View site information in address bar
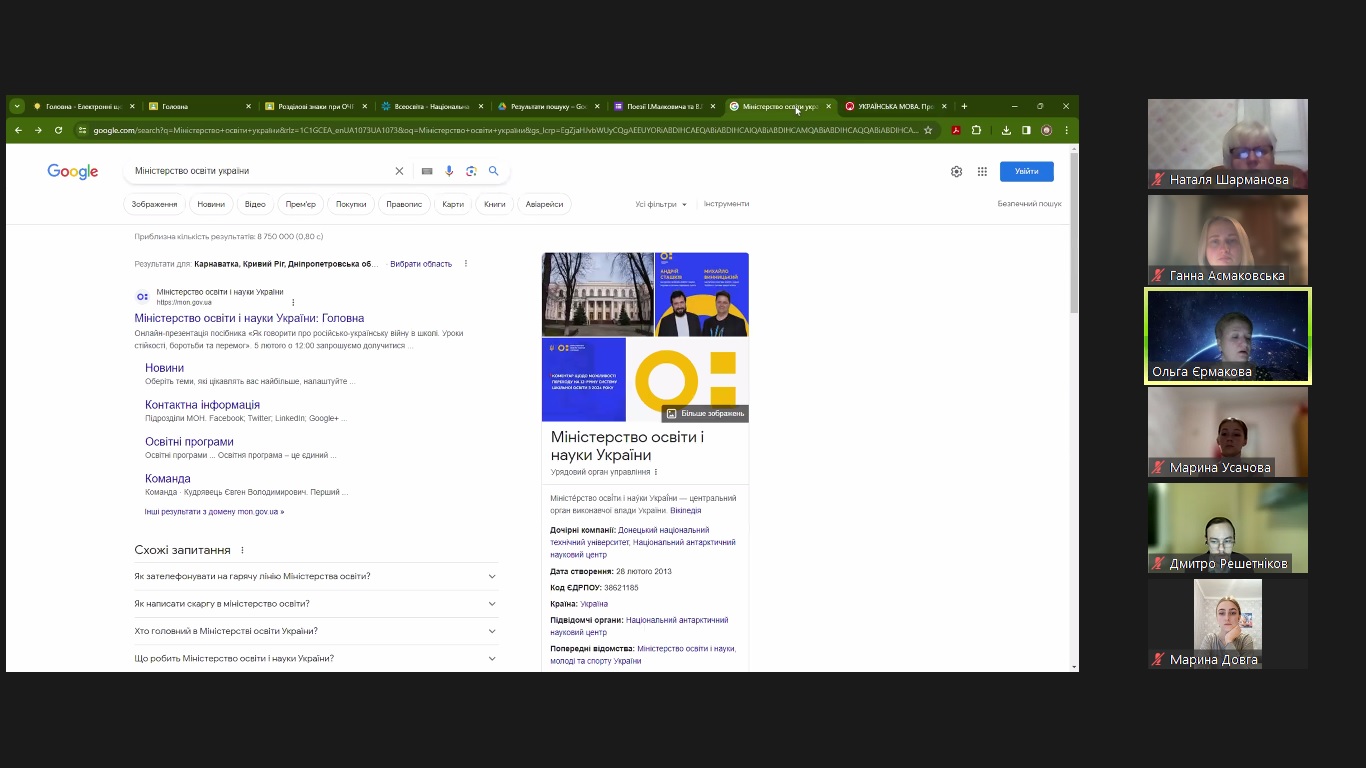This screenshot has height=768, width=1366. coord(83,130)
